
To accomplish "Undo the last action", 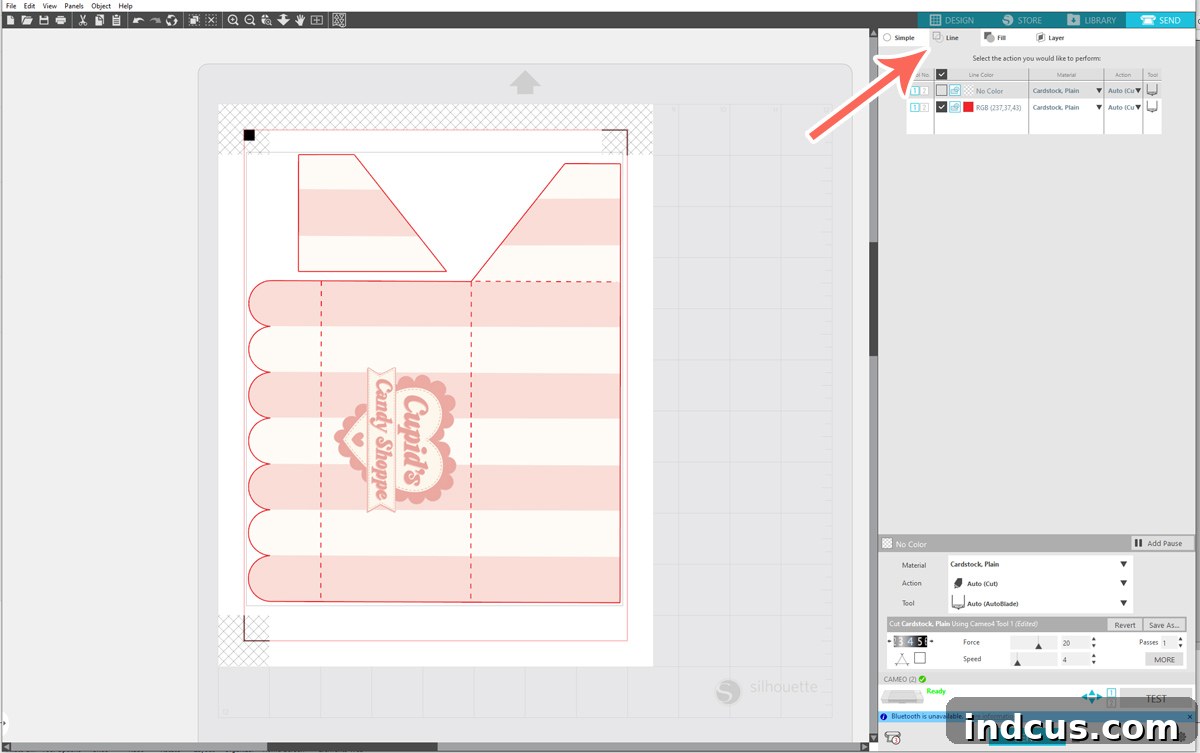I will point(138,20).
